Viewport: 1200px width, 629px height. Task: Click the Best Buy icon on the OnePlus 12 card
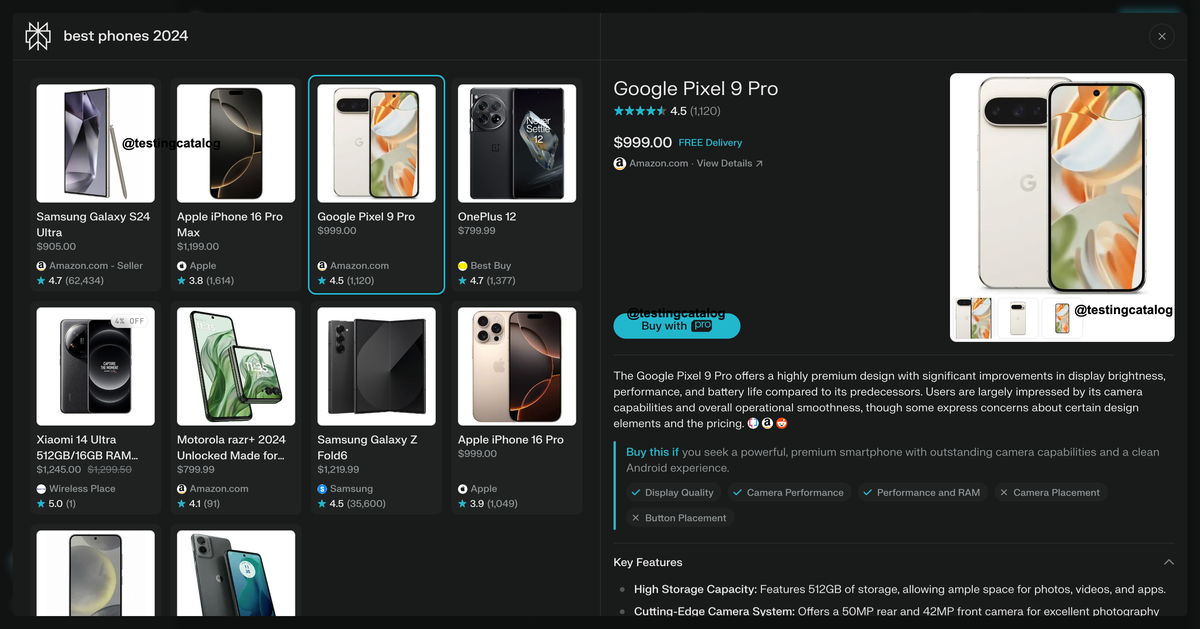462,265
